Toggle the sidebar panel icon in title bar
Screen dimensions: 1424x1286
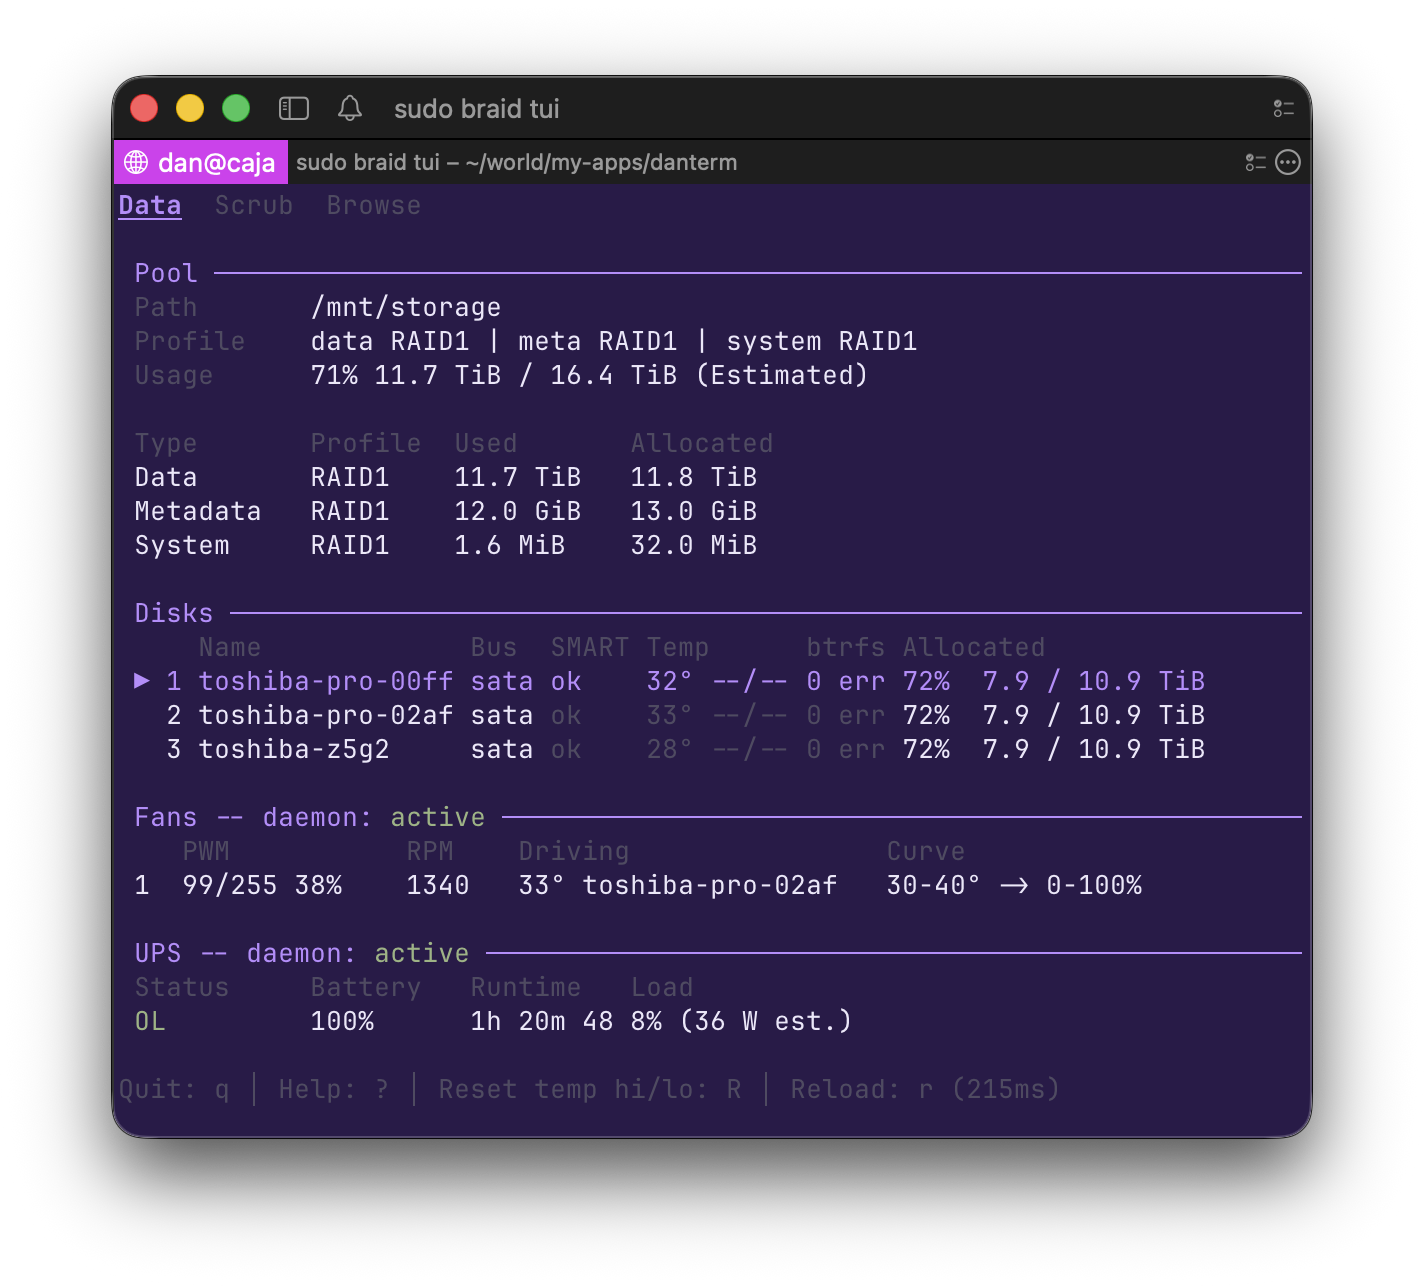[x=293, y=108]
